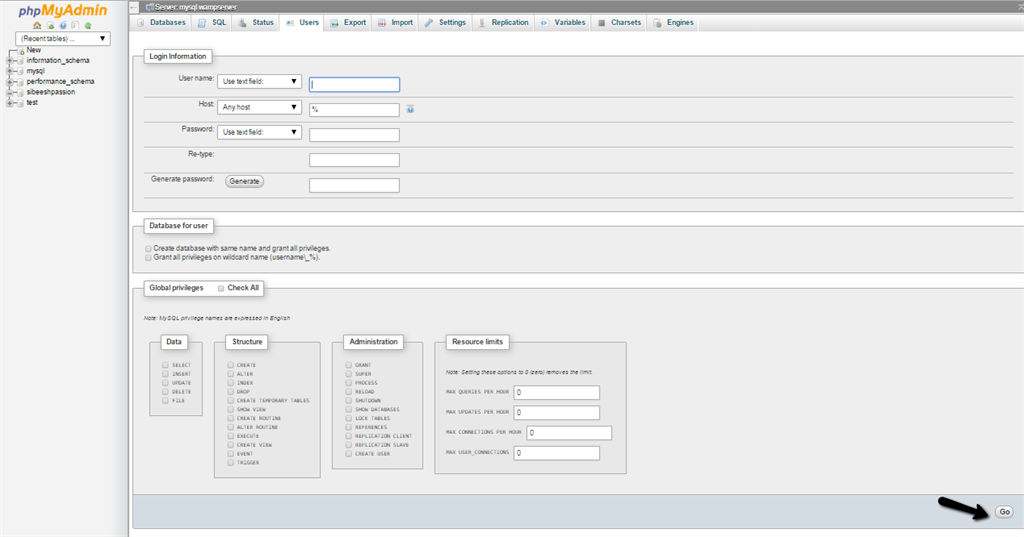Click the SQL tab's icon
Viewport: 1024px width, 537px height.
tap(202, 23)
